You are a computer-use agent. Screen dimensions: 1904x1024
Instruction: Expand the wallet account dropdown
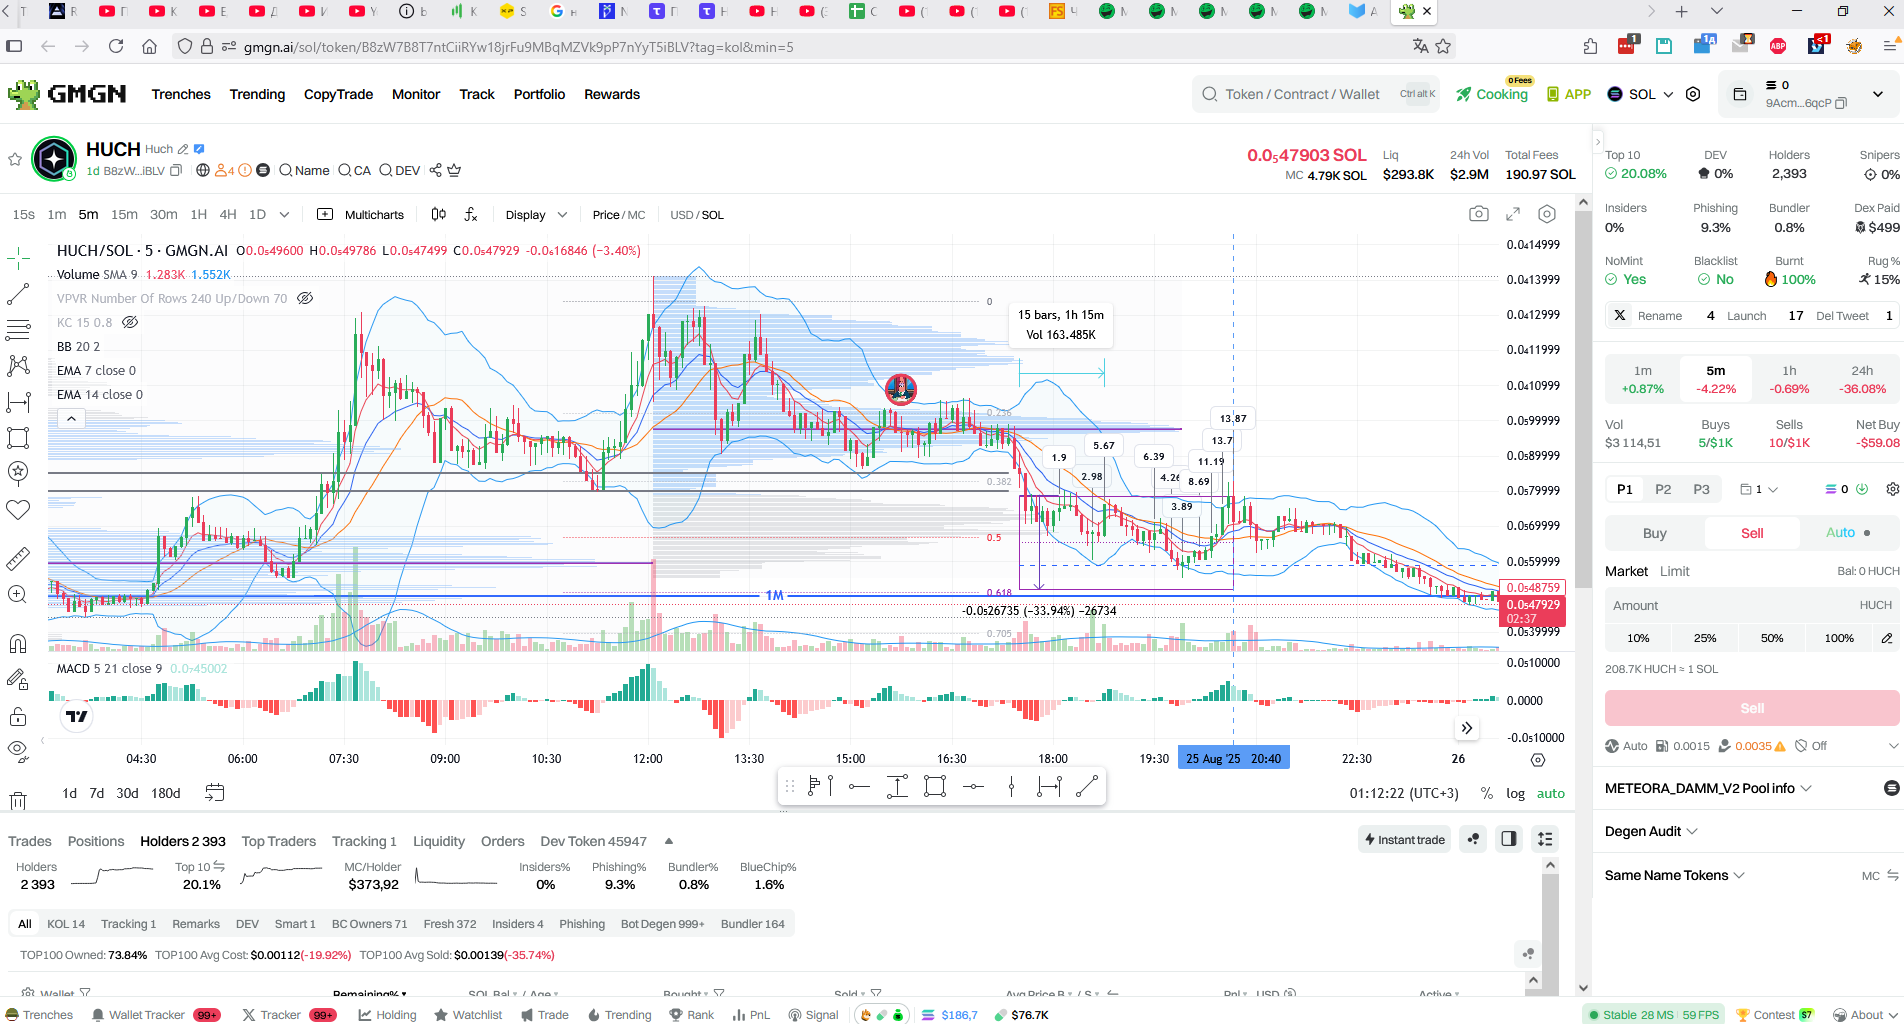tap(1877, 94)
